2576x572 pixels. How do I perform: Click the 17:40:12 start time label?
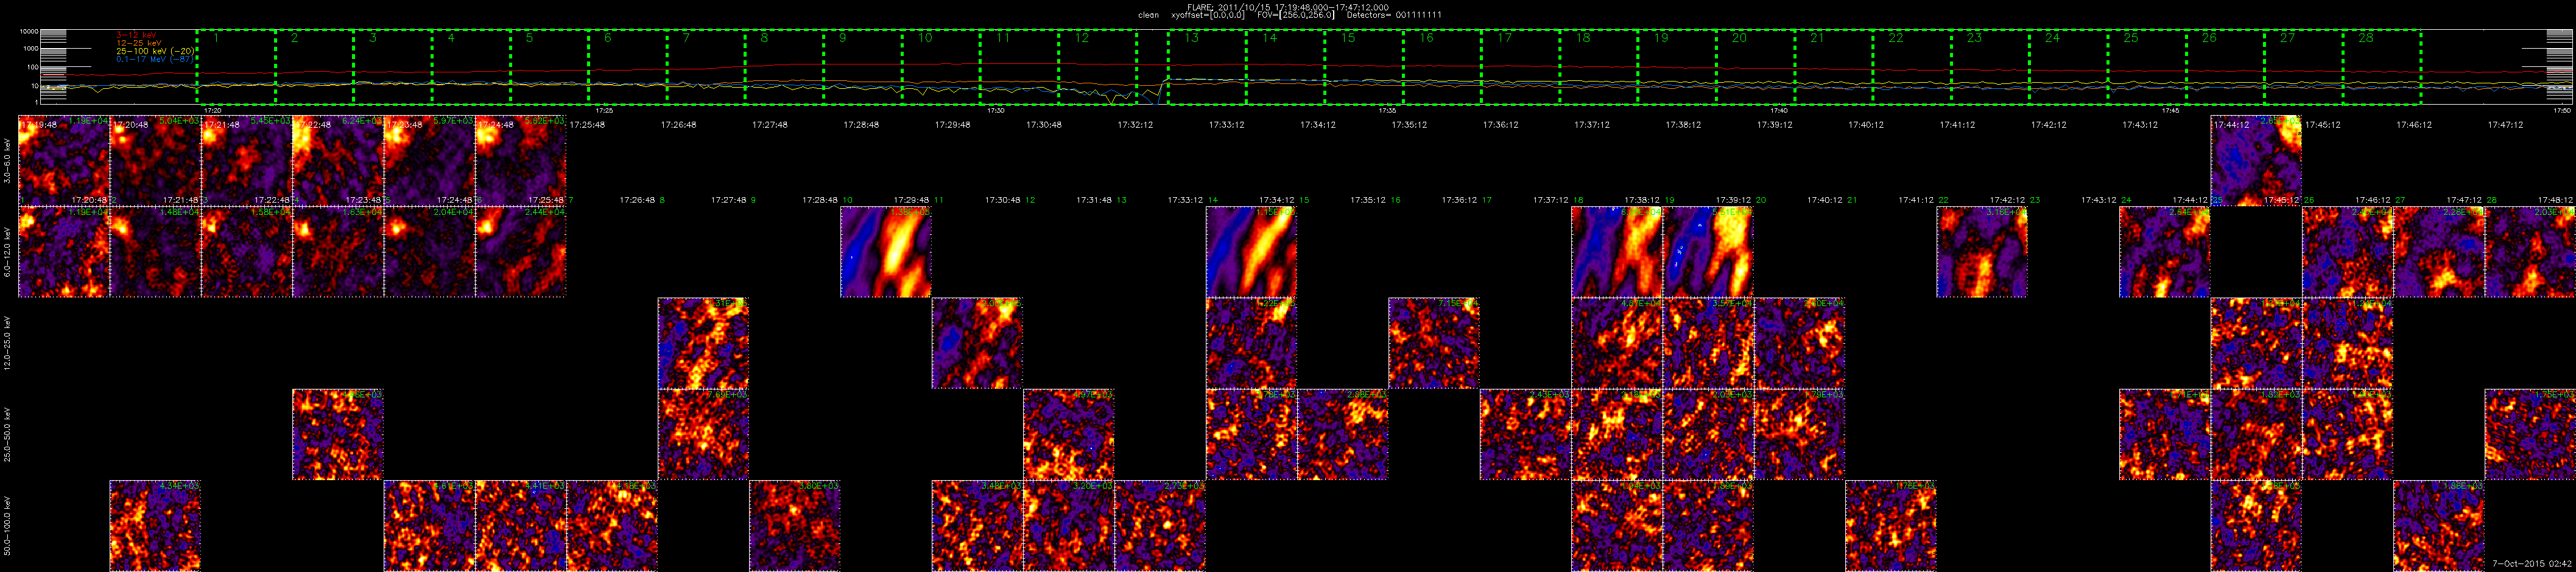(x=1866, y=125)
